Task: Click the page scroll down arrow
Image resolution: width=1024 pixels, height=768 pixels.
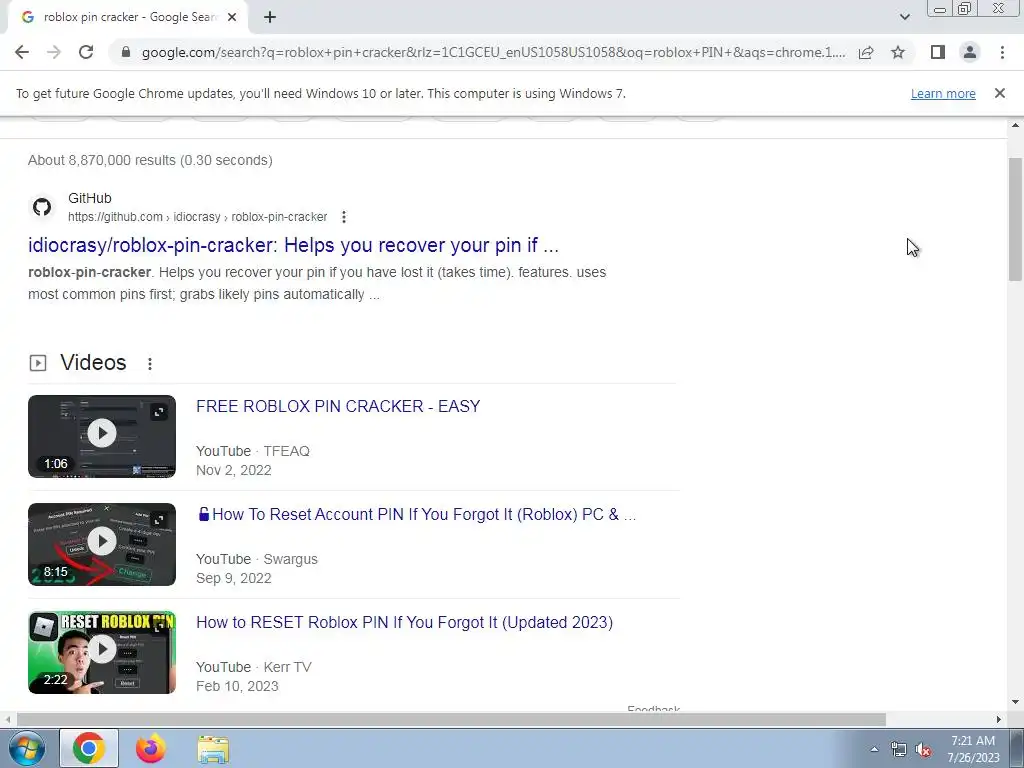Action: coord(1015,702)
